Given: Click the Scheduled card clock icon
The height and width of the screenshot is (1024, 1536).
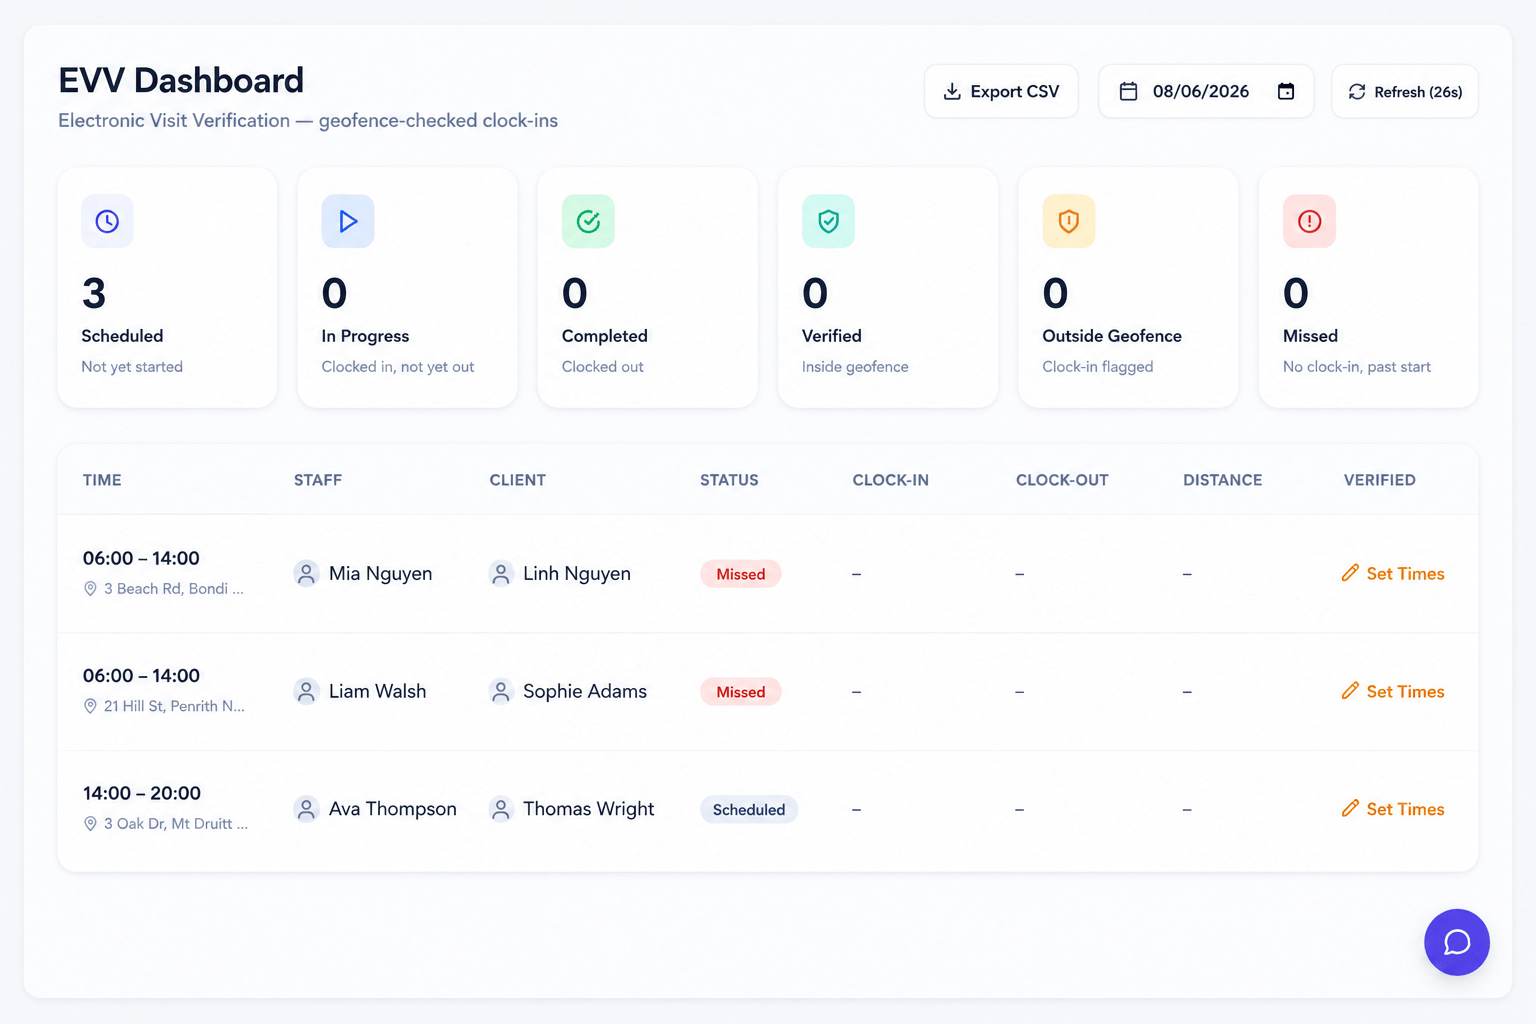Looking at the screenshot, I should click(107, 221).
